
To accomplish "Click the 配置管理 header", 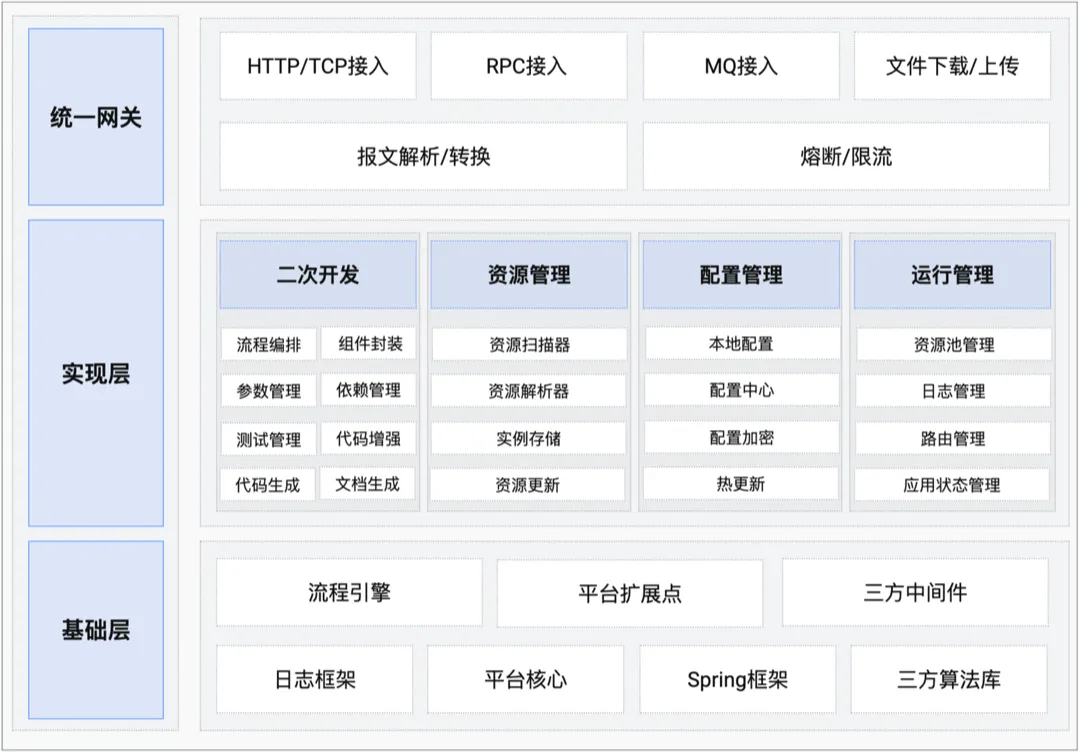I will point(740,274).
